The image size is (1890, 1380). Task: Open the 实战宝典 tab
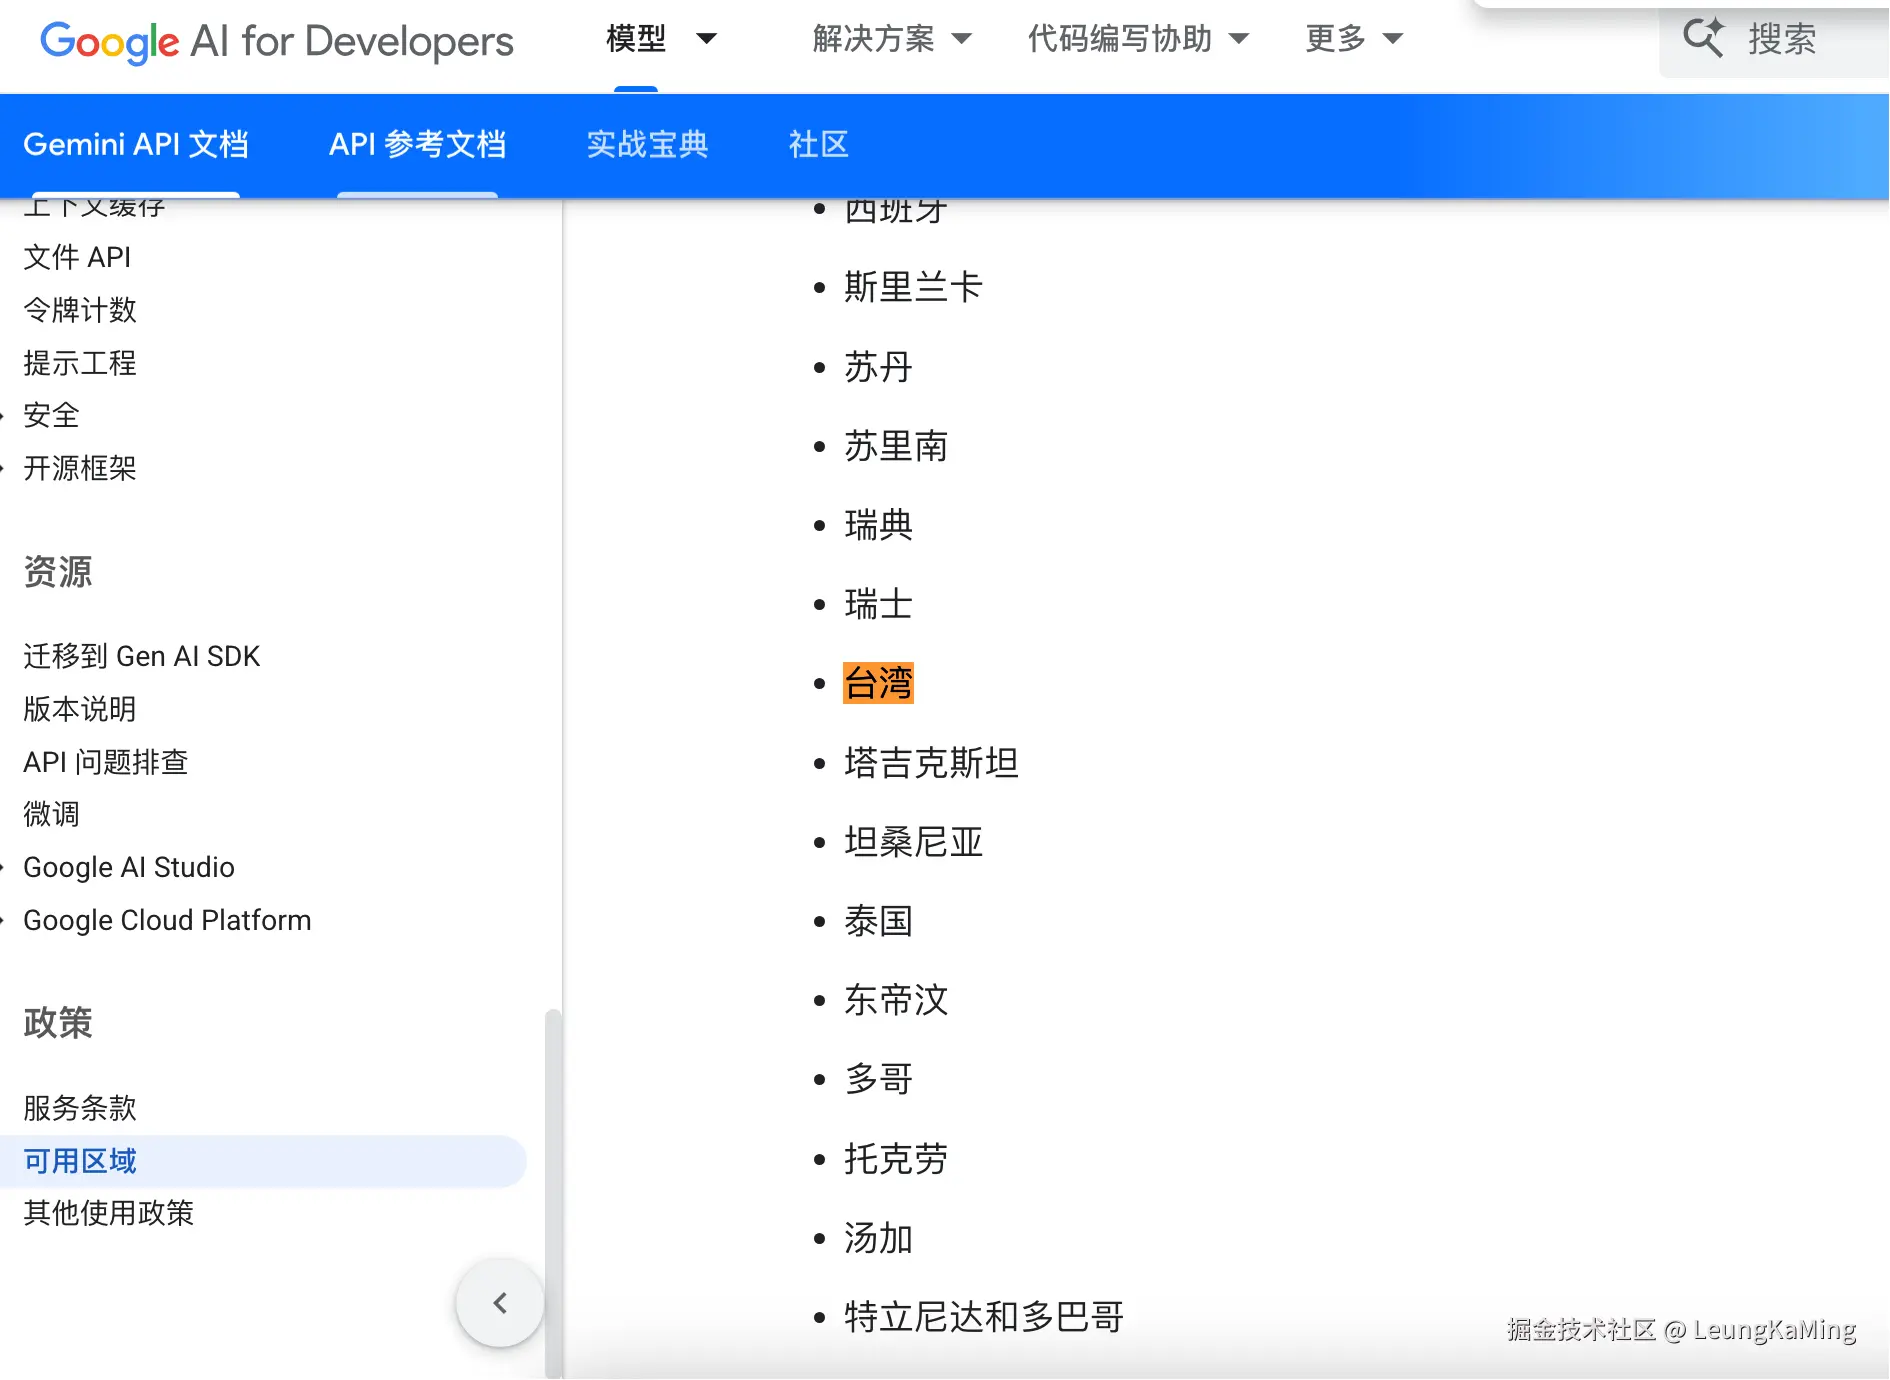647,145
